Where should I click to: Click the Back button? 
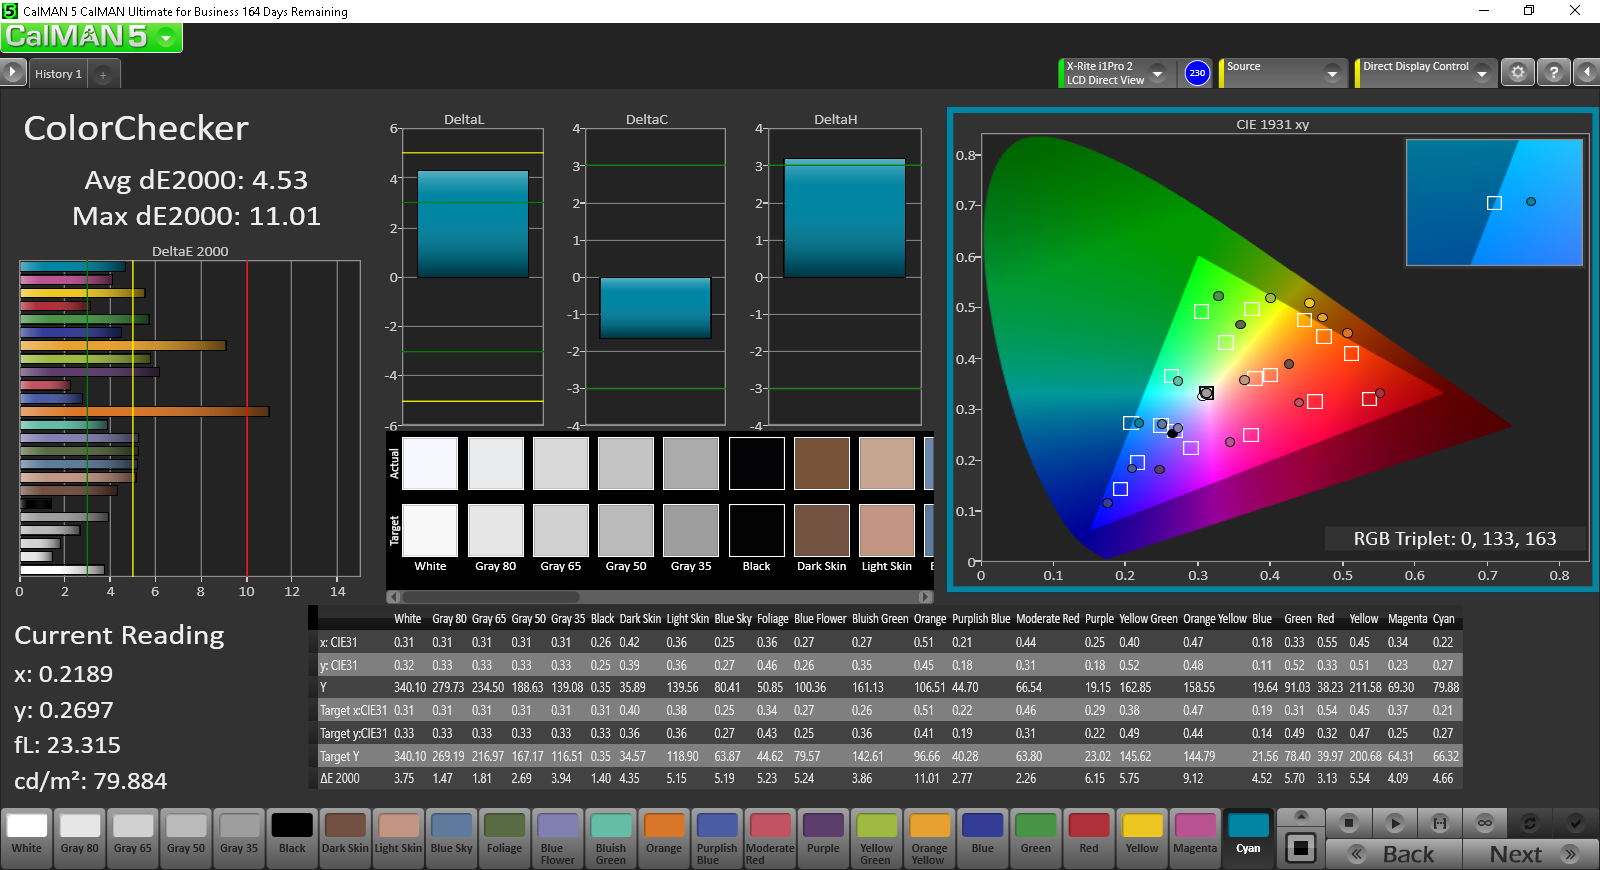pos(1394,854)
